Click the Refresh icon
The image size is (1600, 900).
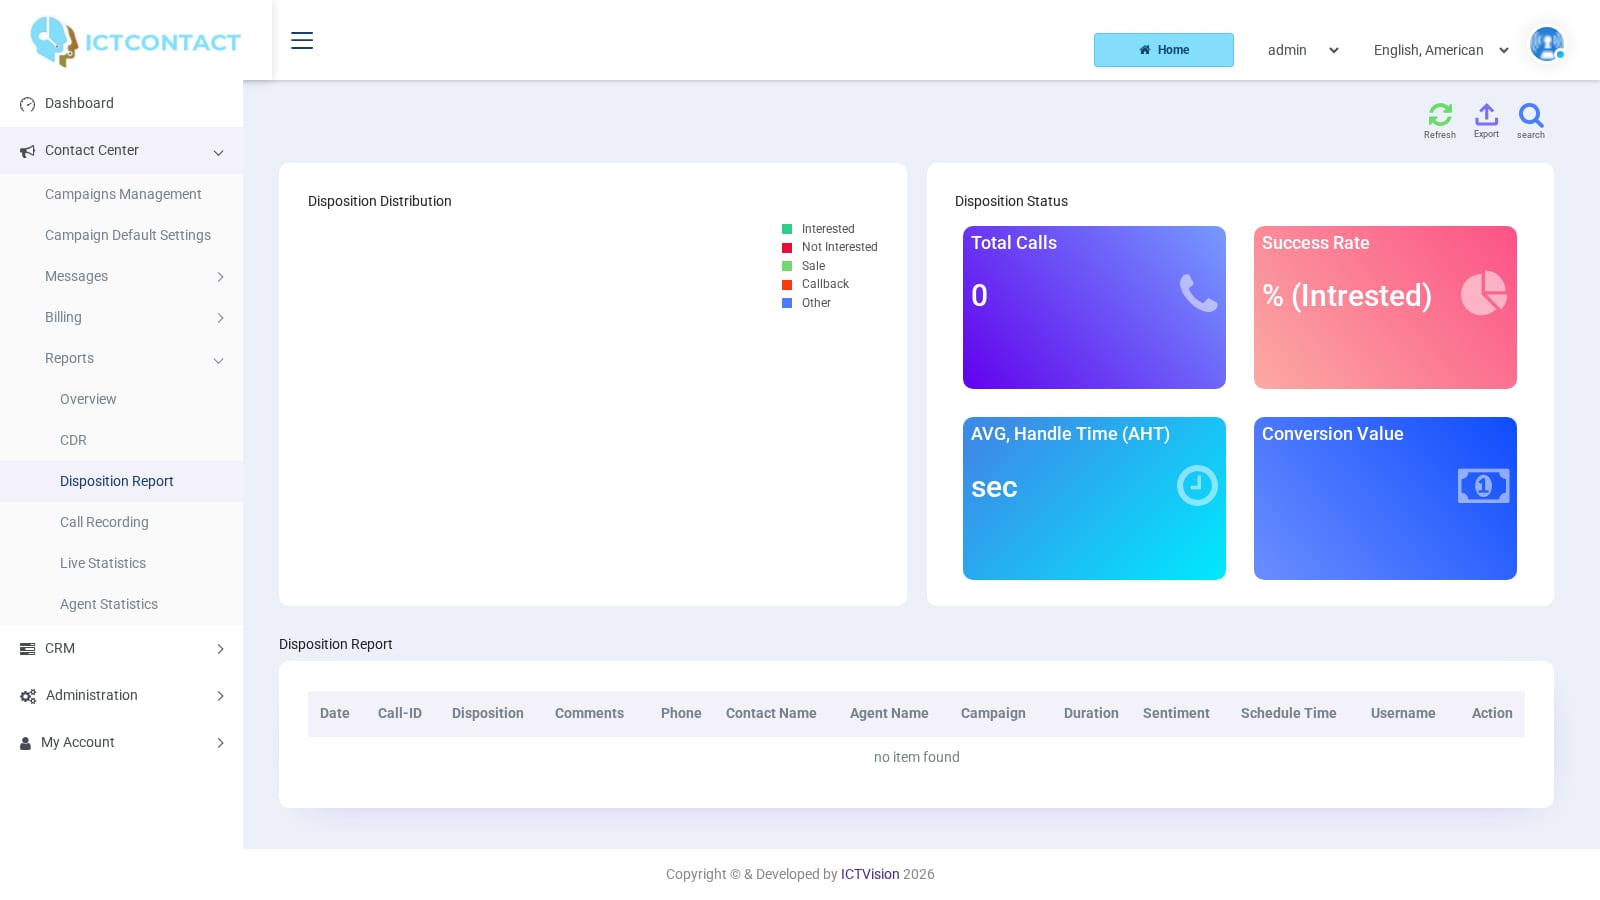[x=1440, y=114]
